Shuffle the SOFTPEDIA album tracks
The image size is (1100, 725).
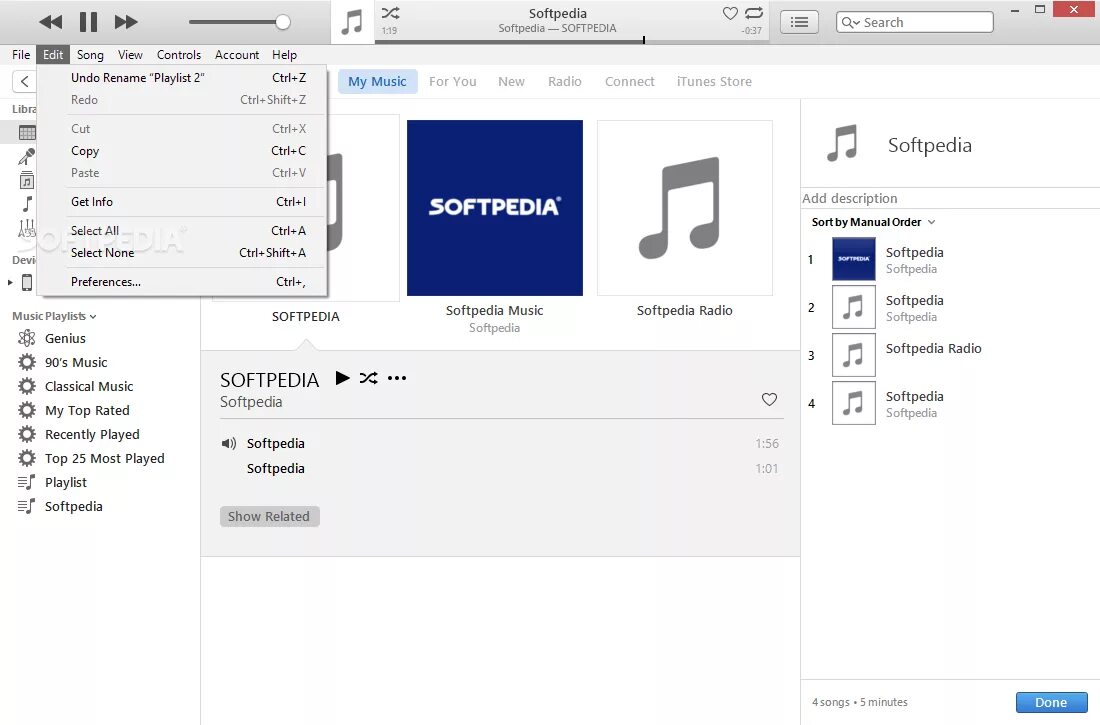368,378
